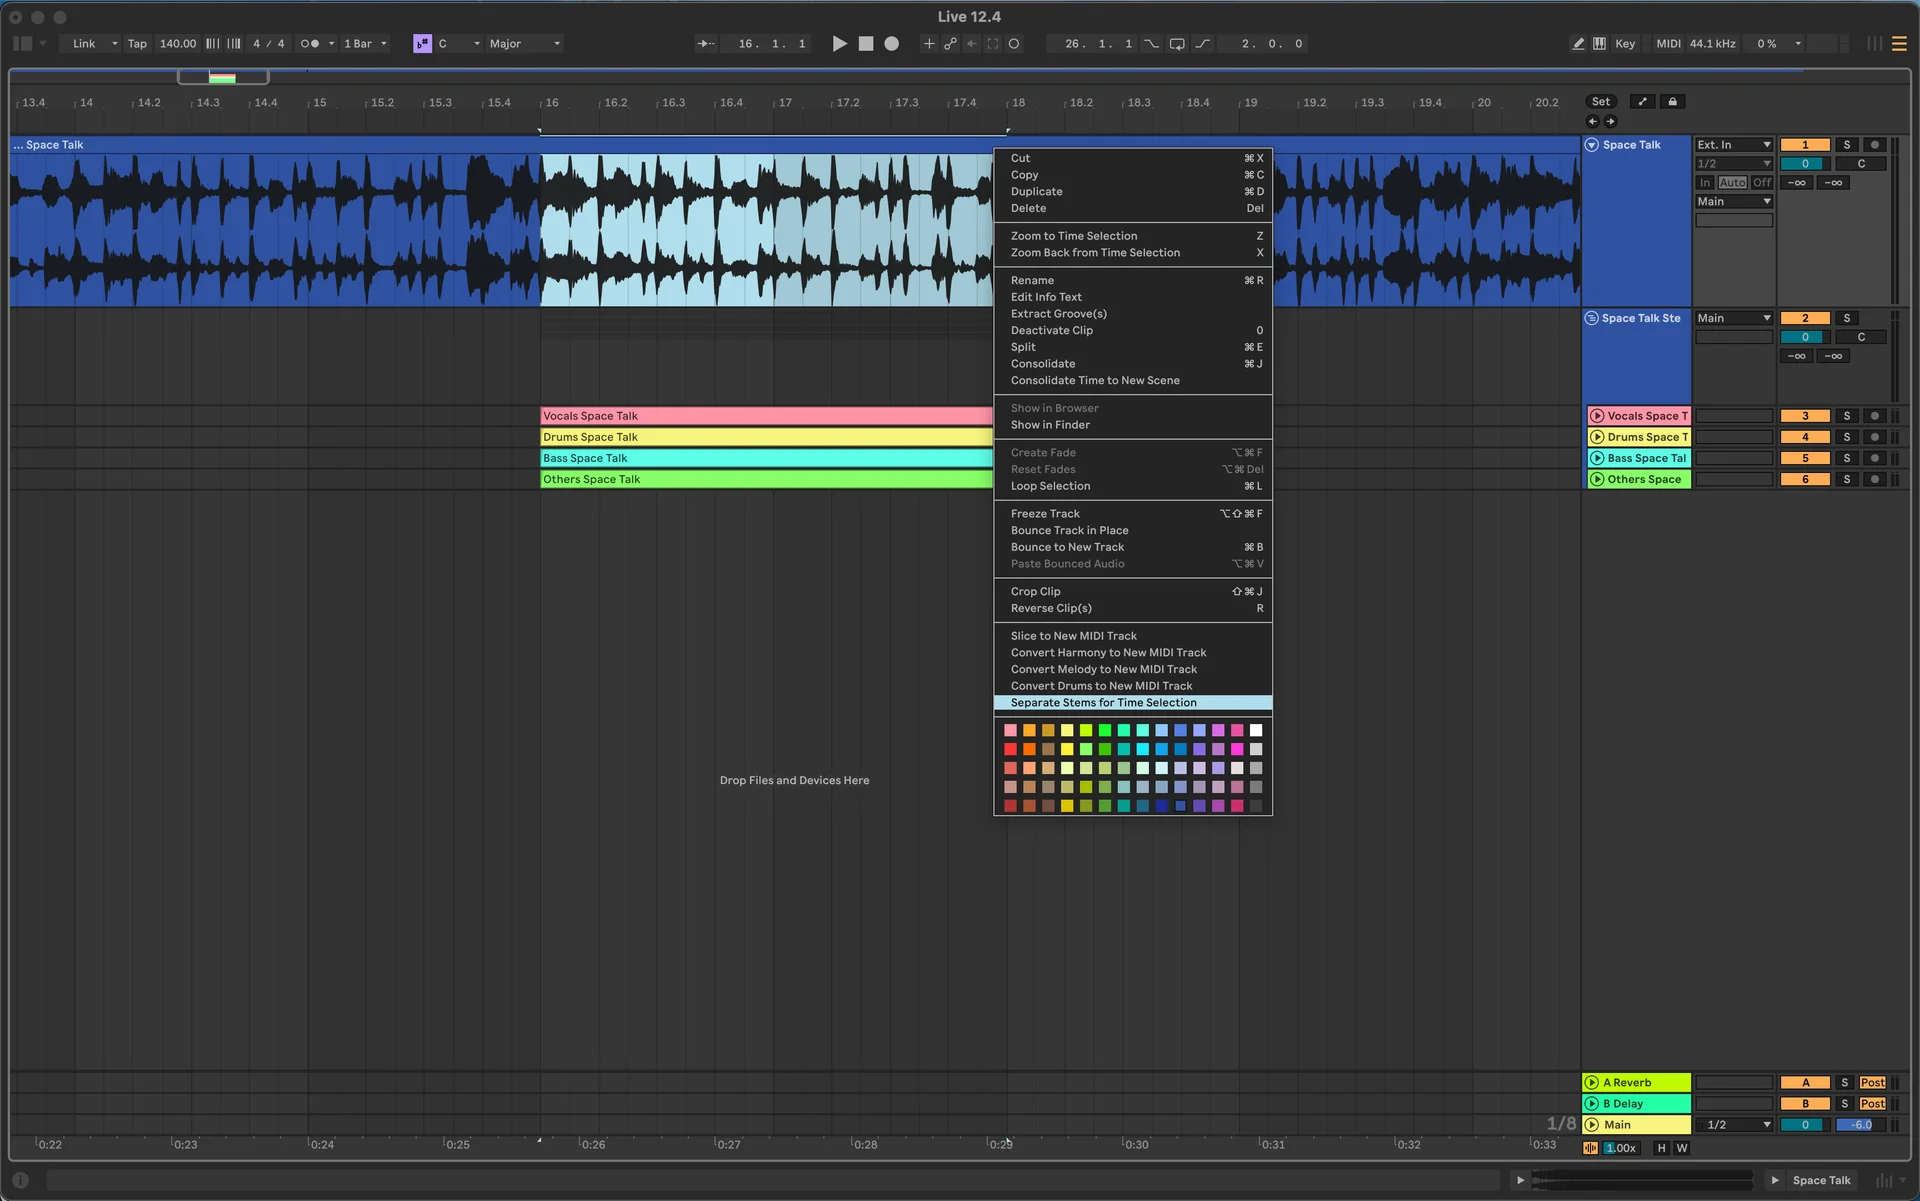The width and height of the screenshot is (1920, 1201).
Task: Toggle the scale mode button beside key C
Action: [x=422, y=44]
